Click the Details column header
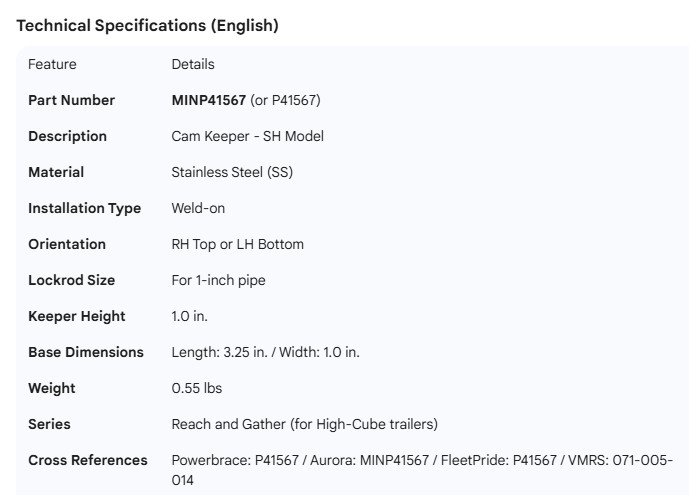Screen dimensions: 689x495 pyautogui.click(x=193, y=64)
